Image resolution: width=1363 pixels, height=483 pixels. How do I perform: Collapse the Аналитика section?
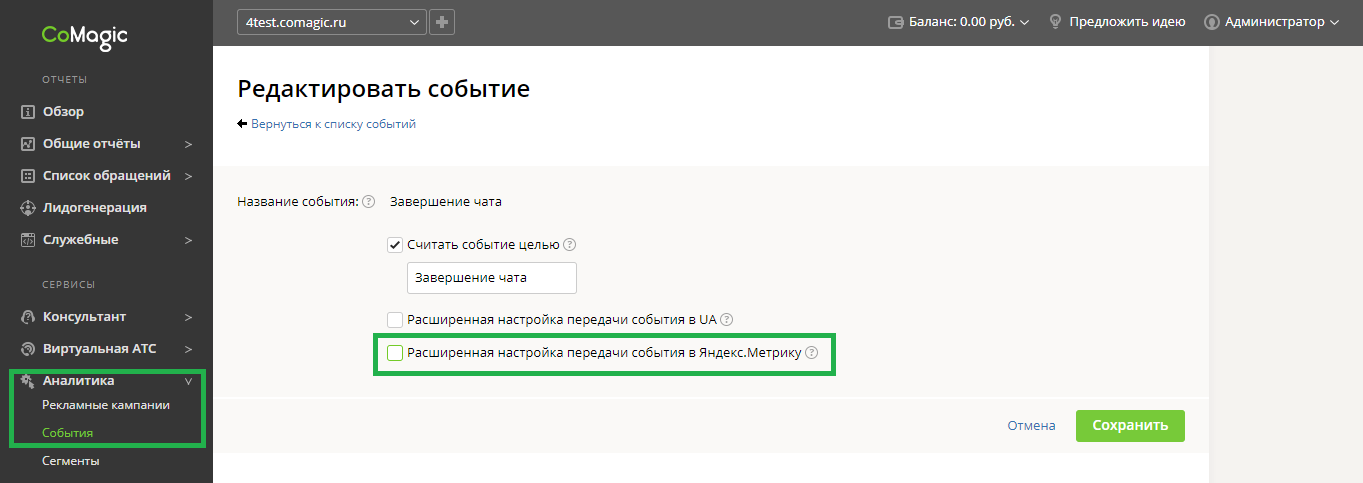tap(188, 381)
